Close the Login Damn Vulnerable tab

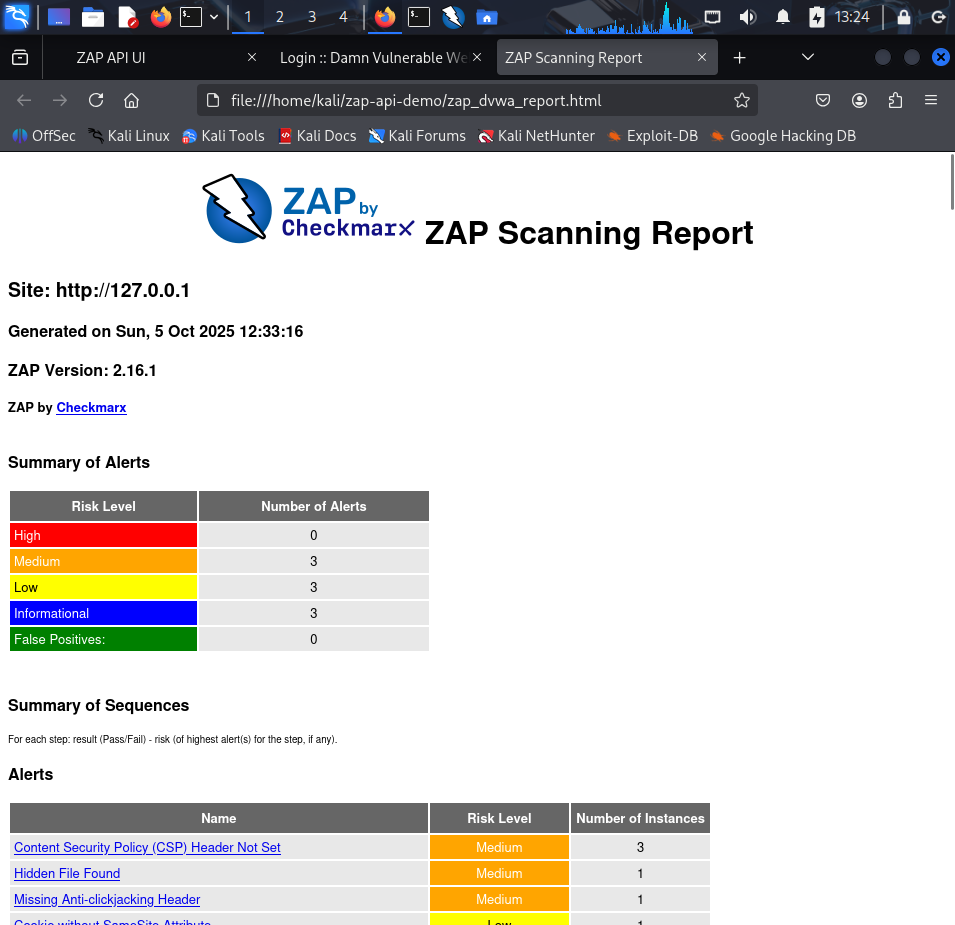click(x=477, y=57)
